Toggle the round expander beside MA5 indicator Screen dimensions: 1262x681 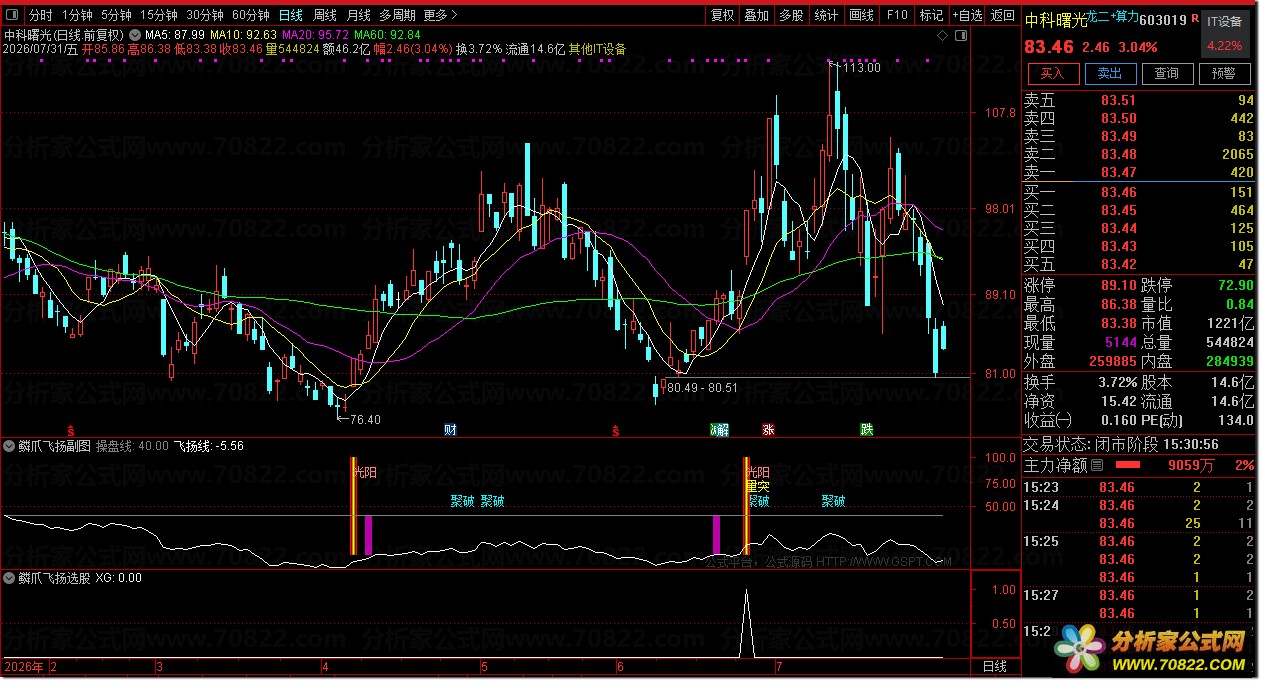(x=135, y=34)
